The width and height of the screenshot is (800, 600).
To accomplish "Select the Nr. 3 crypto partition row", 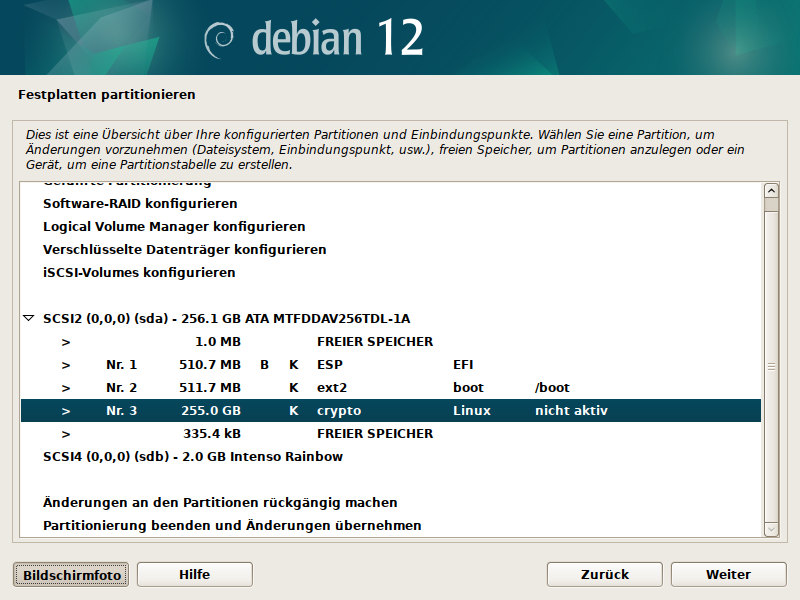I will (x=390, y=411).
